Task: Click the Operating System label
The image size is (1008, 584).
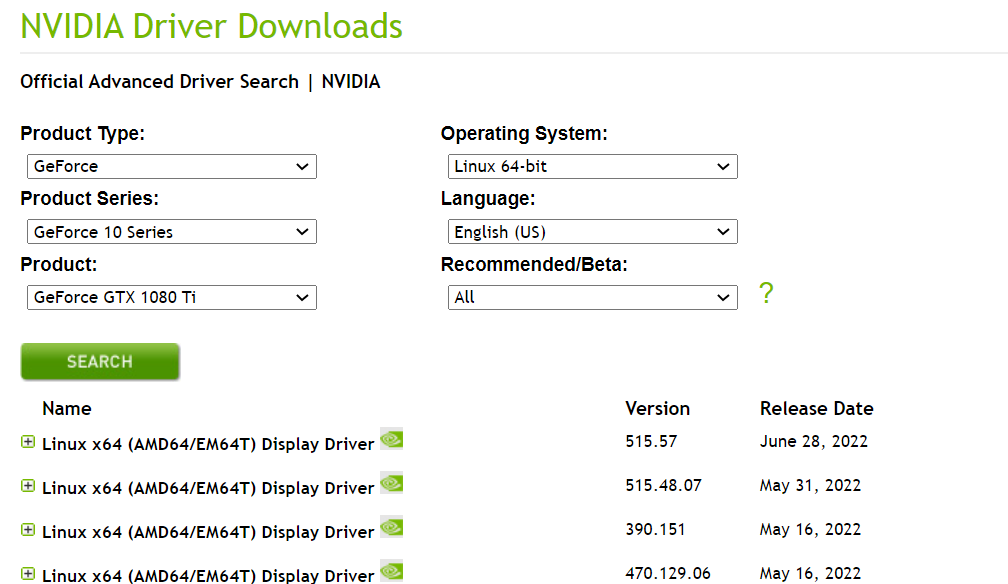Action: [x=524, y=134]
